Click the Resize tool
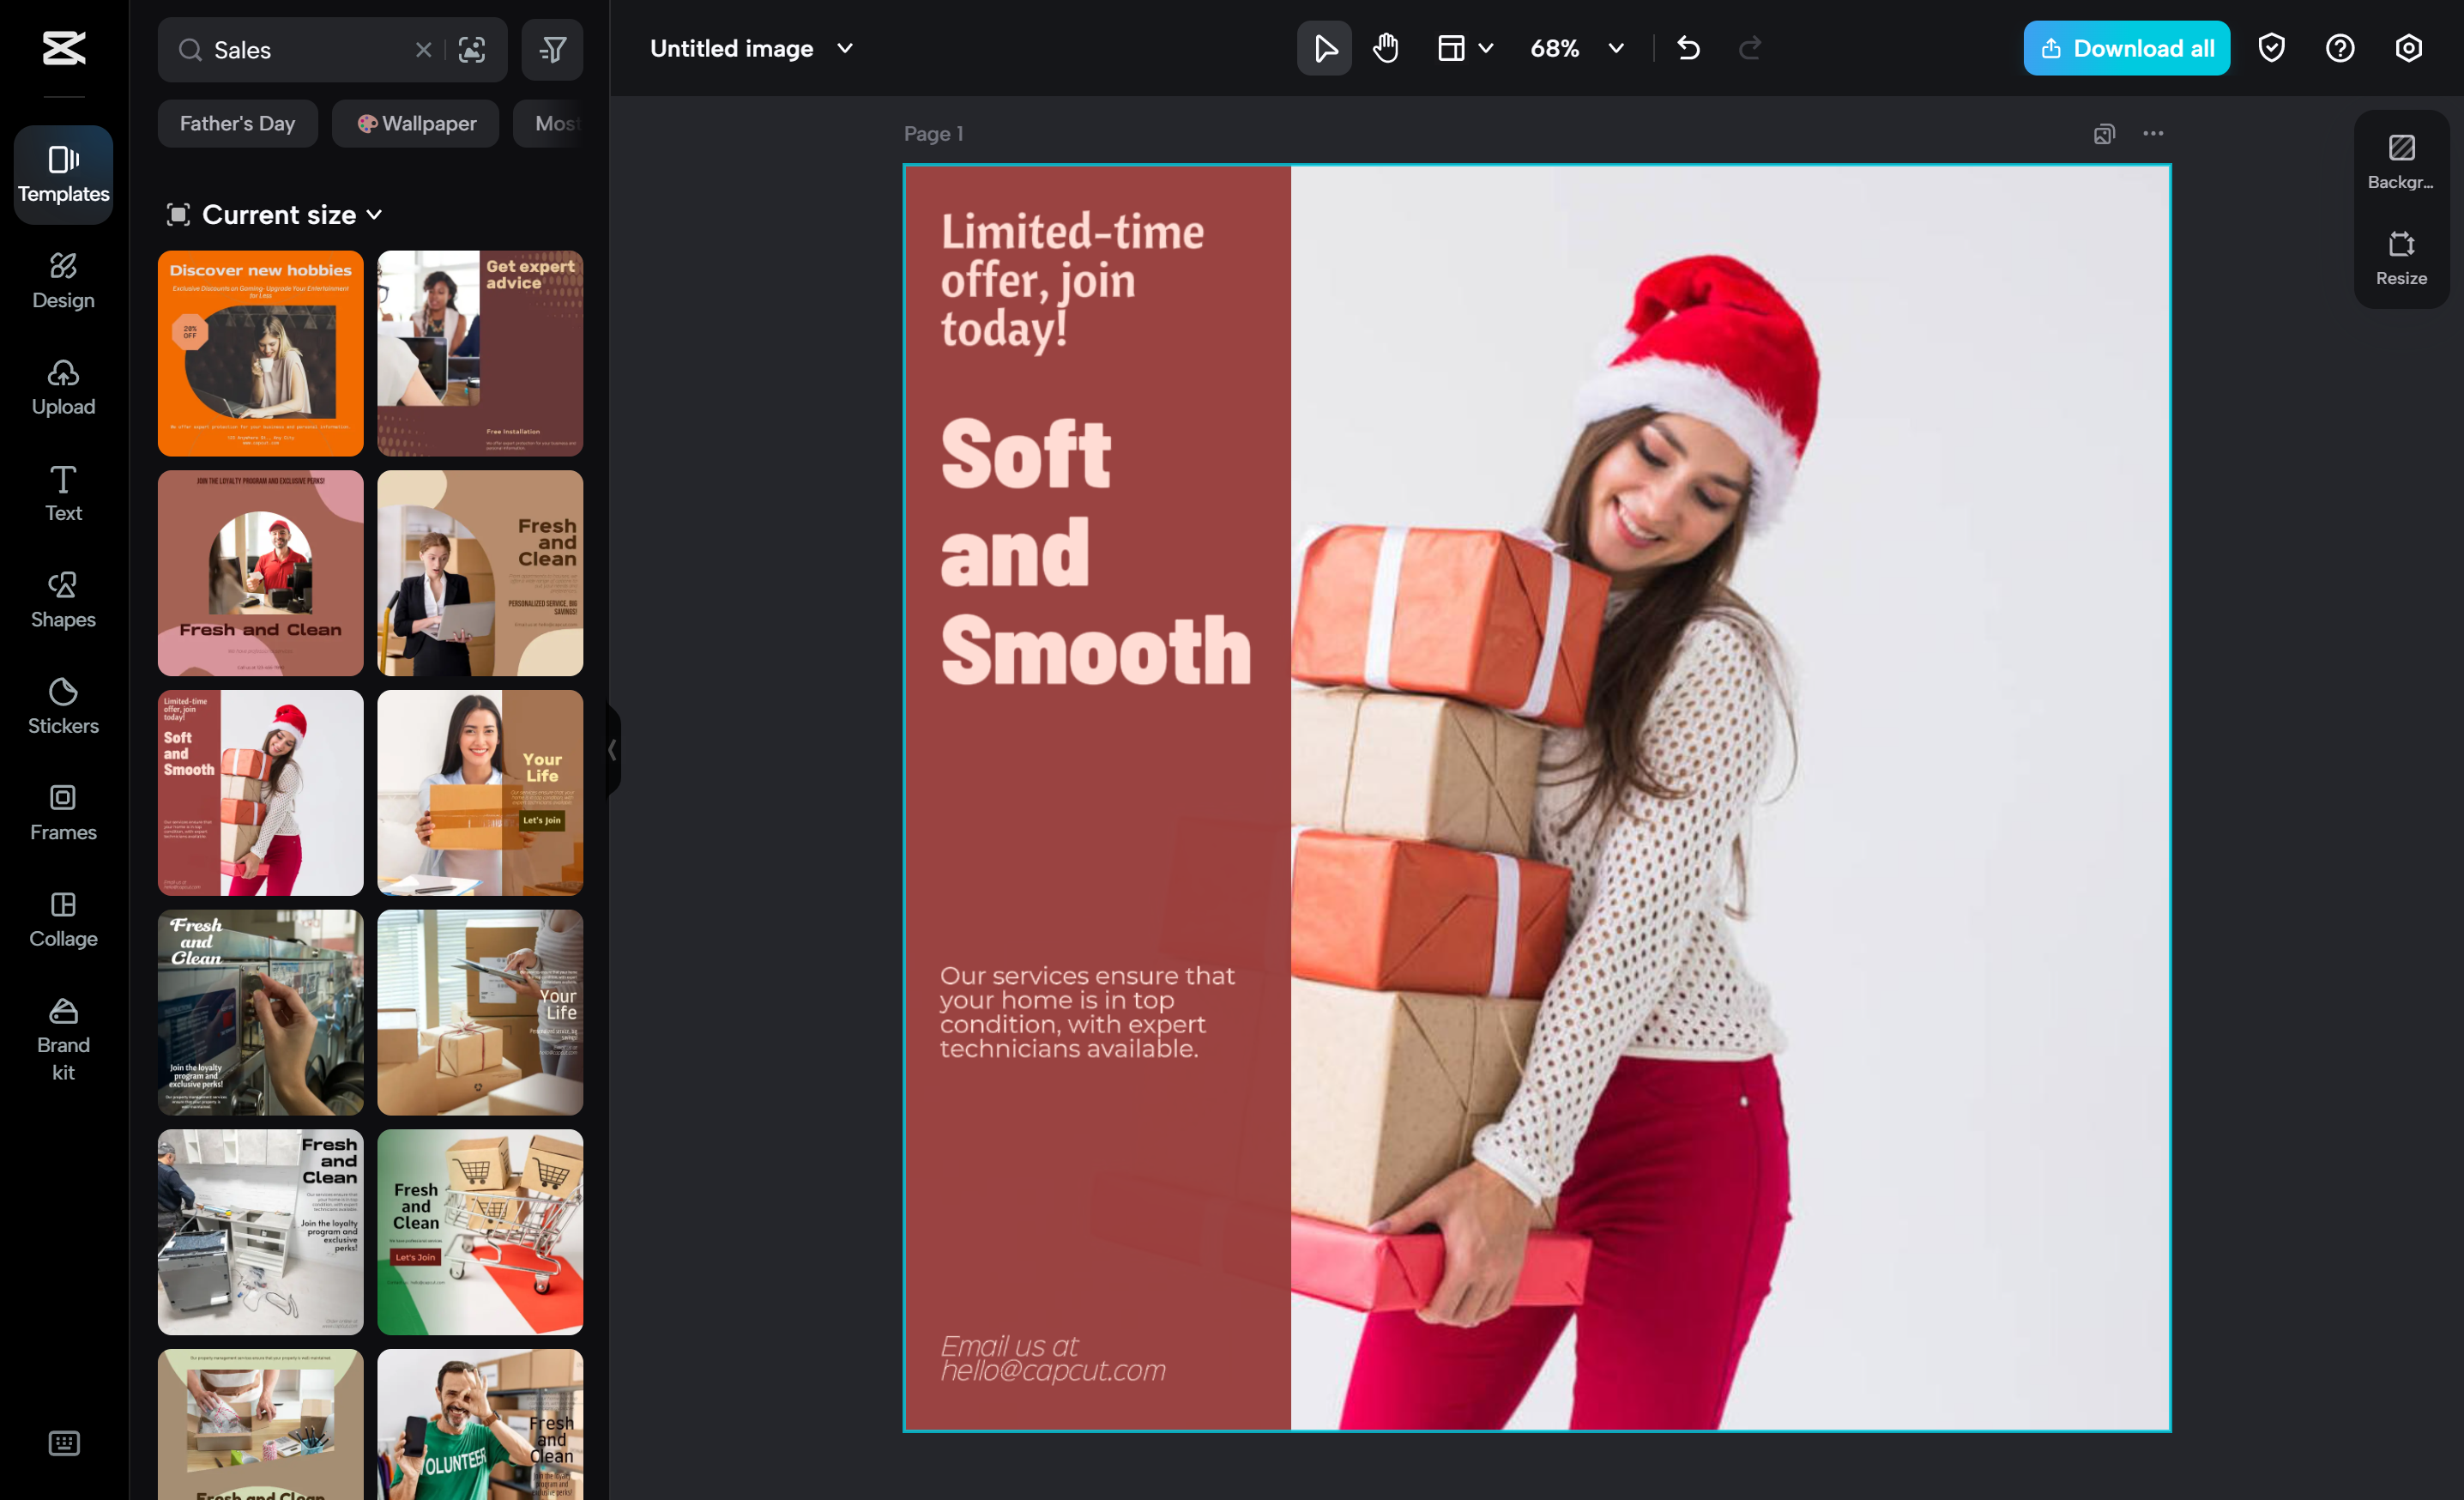2464x1500 pixels. tap(2401, 258)
